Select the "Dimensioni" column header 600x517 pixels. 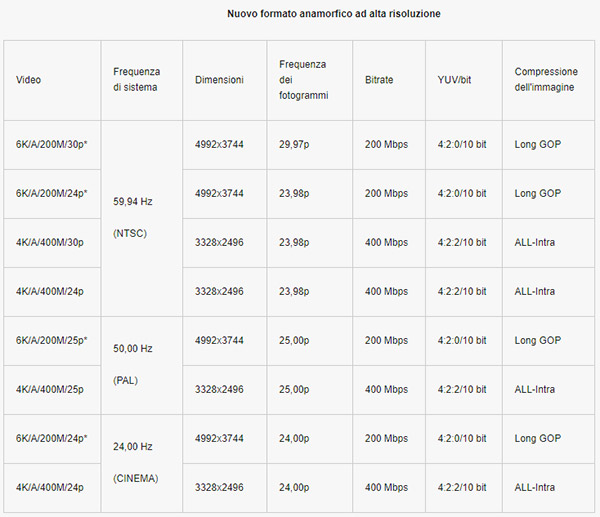click(219, 80)
